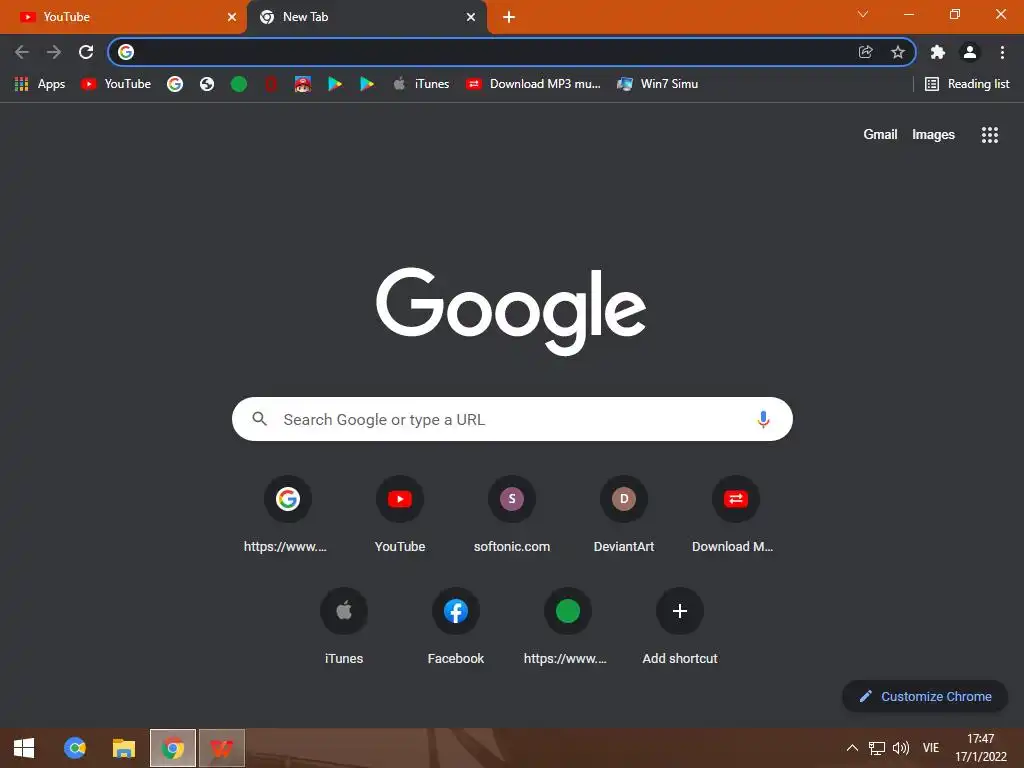Open the Download MP3 mu... bookmark
Screen dimensions: 1024x768
534,84
